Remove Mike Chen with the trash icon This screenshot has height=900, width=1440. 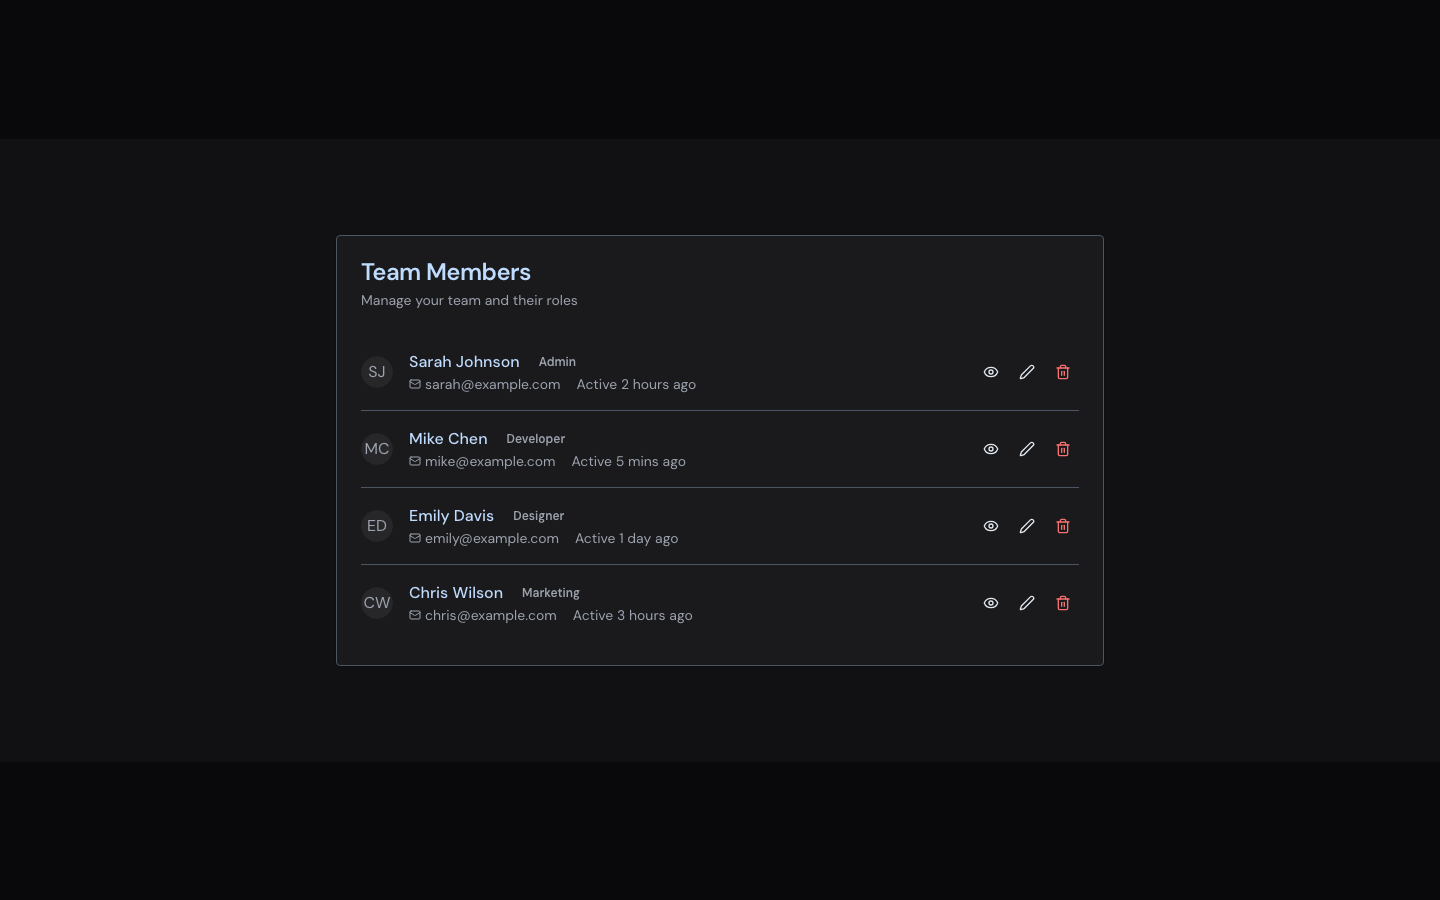[1063, 449]
